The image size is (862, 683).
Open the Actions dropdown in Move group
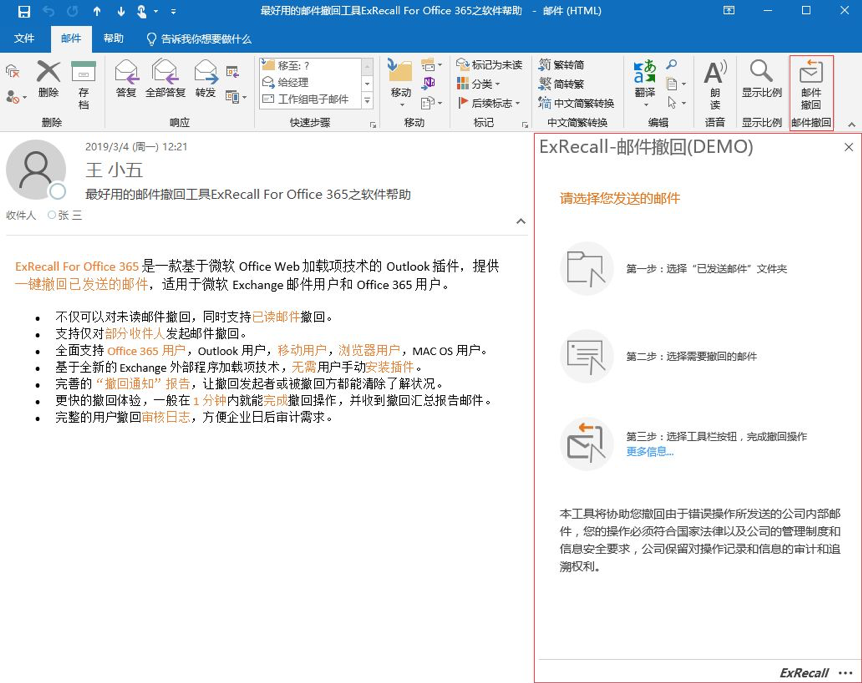tap(432, 103)
